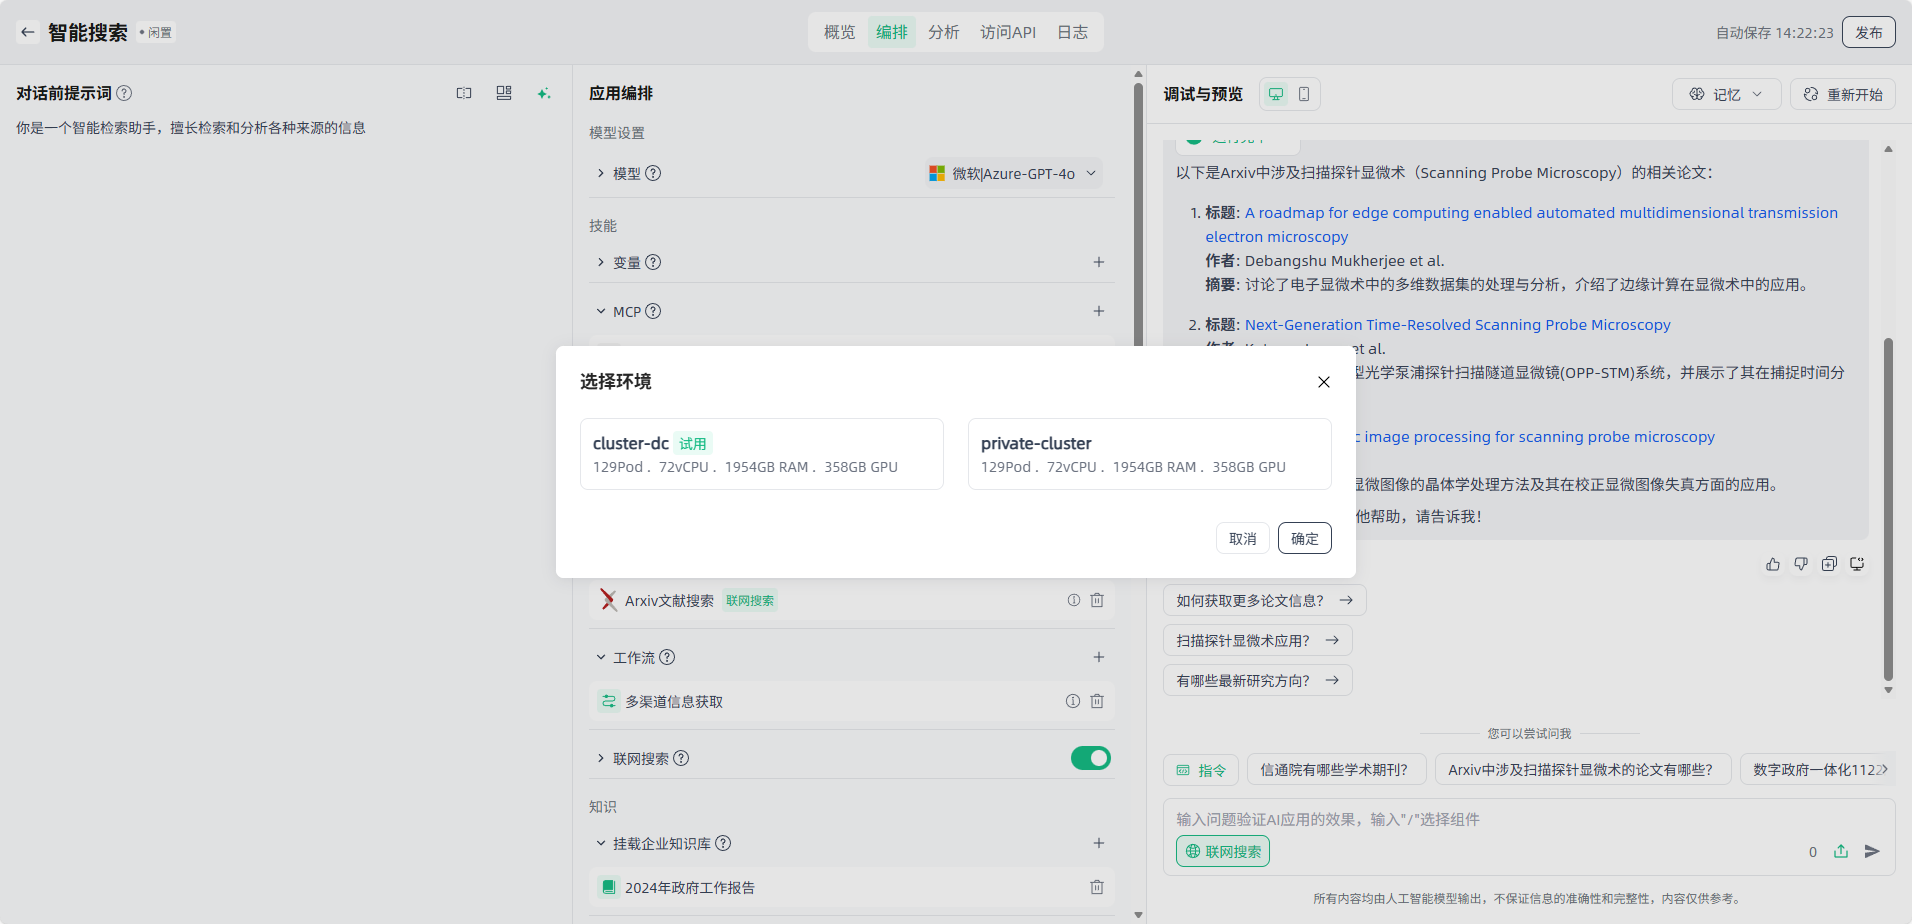Screen dimensions: 1912x924
Task: Switch to the 分析 tab
Action: coord(943,32)
